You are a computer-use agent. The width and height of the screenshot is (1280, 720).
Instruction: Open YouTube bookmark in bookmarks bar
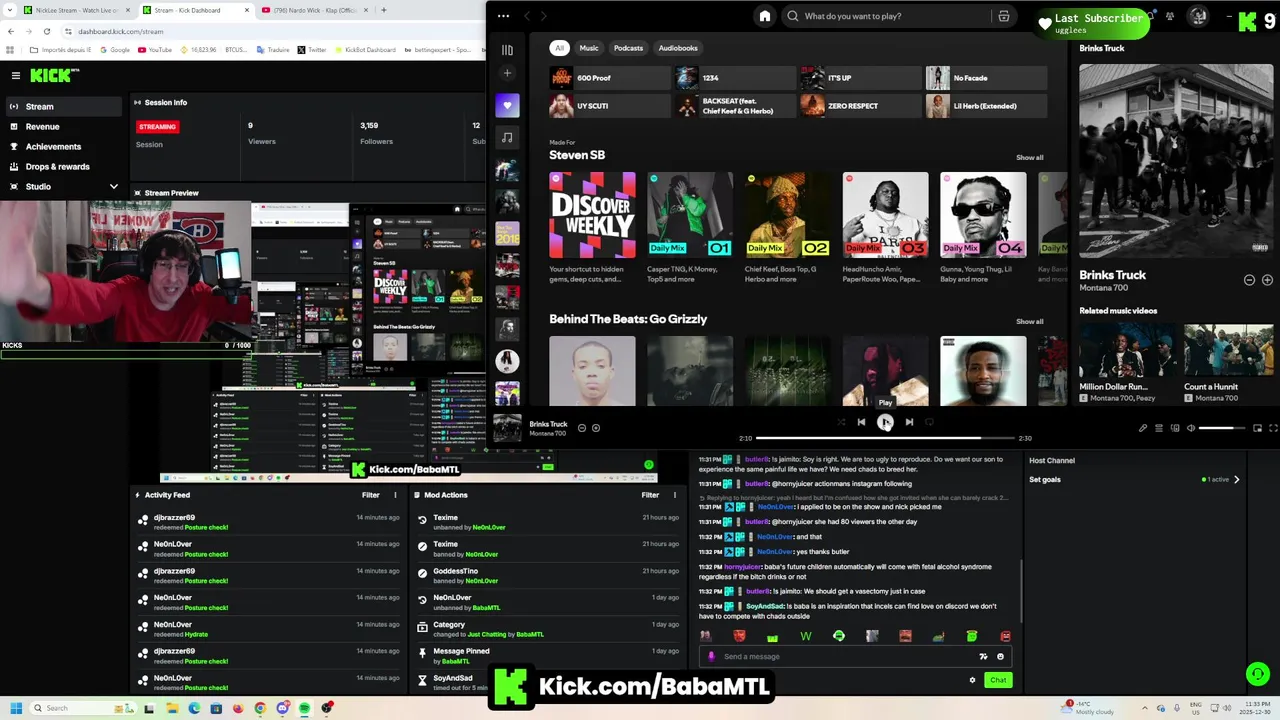tap(155, 49)
